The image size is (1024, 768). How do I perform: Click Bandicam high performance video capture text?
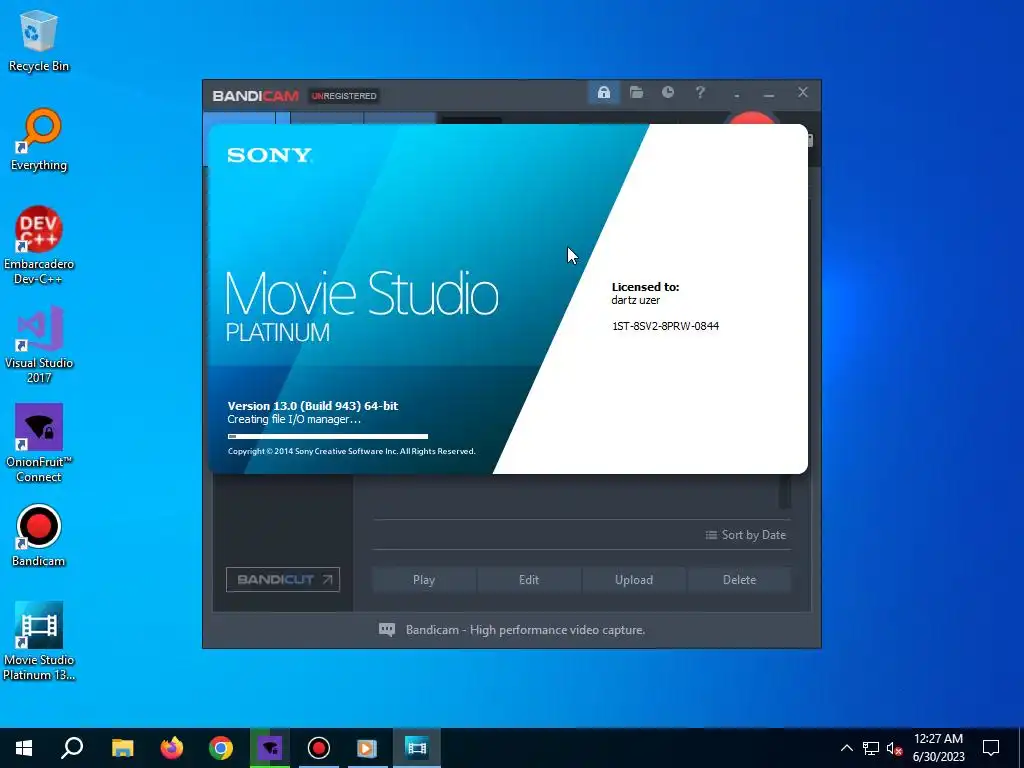[525, 630]
